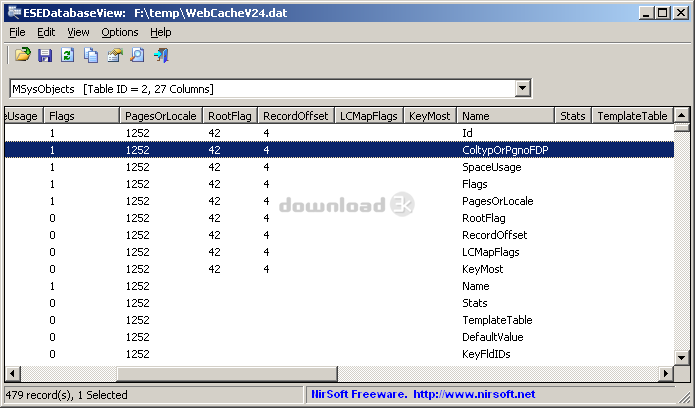Click the Copy selected items icon
This screenshot has width=695, height=408.
click(x=91, y=55)
